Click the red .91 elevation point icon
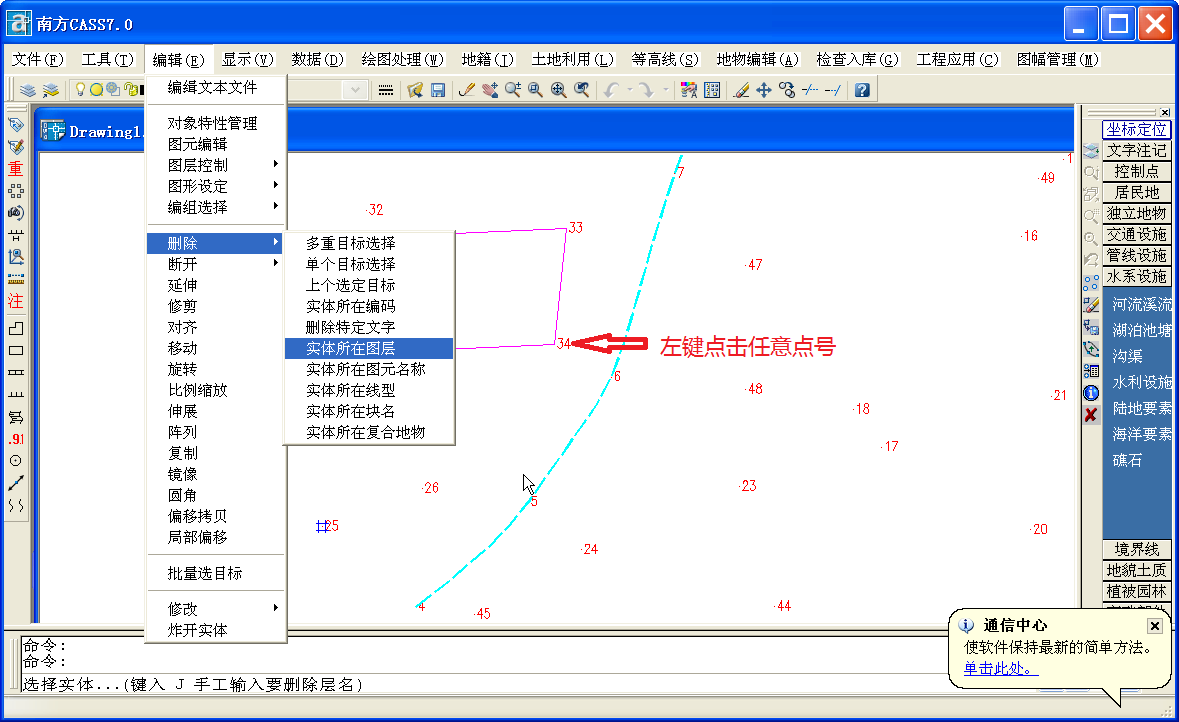 click(16, 438)
